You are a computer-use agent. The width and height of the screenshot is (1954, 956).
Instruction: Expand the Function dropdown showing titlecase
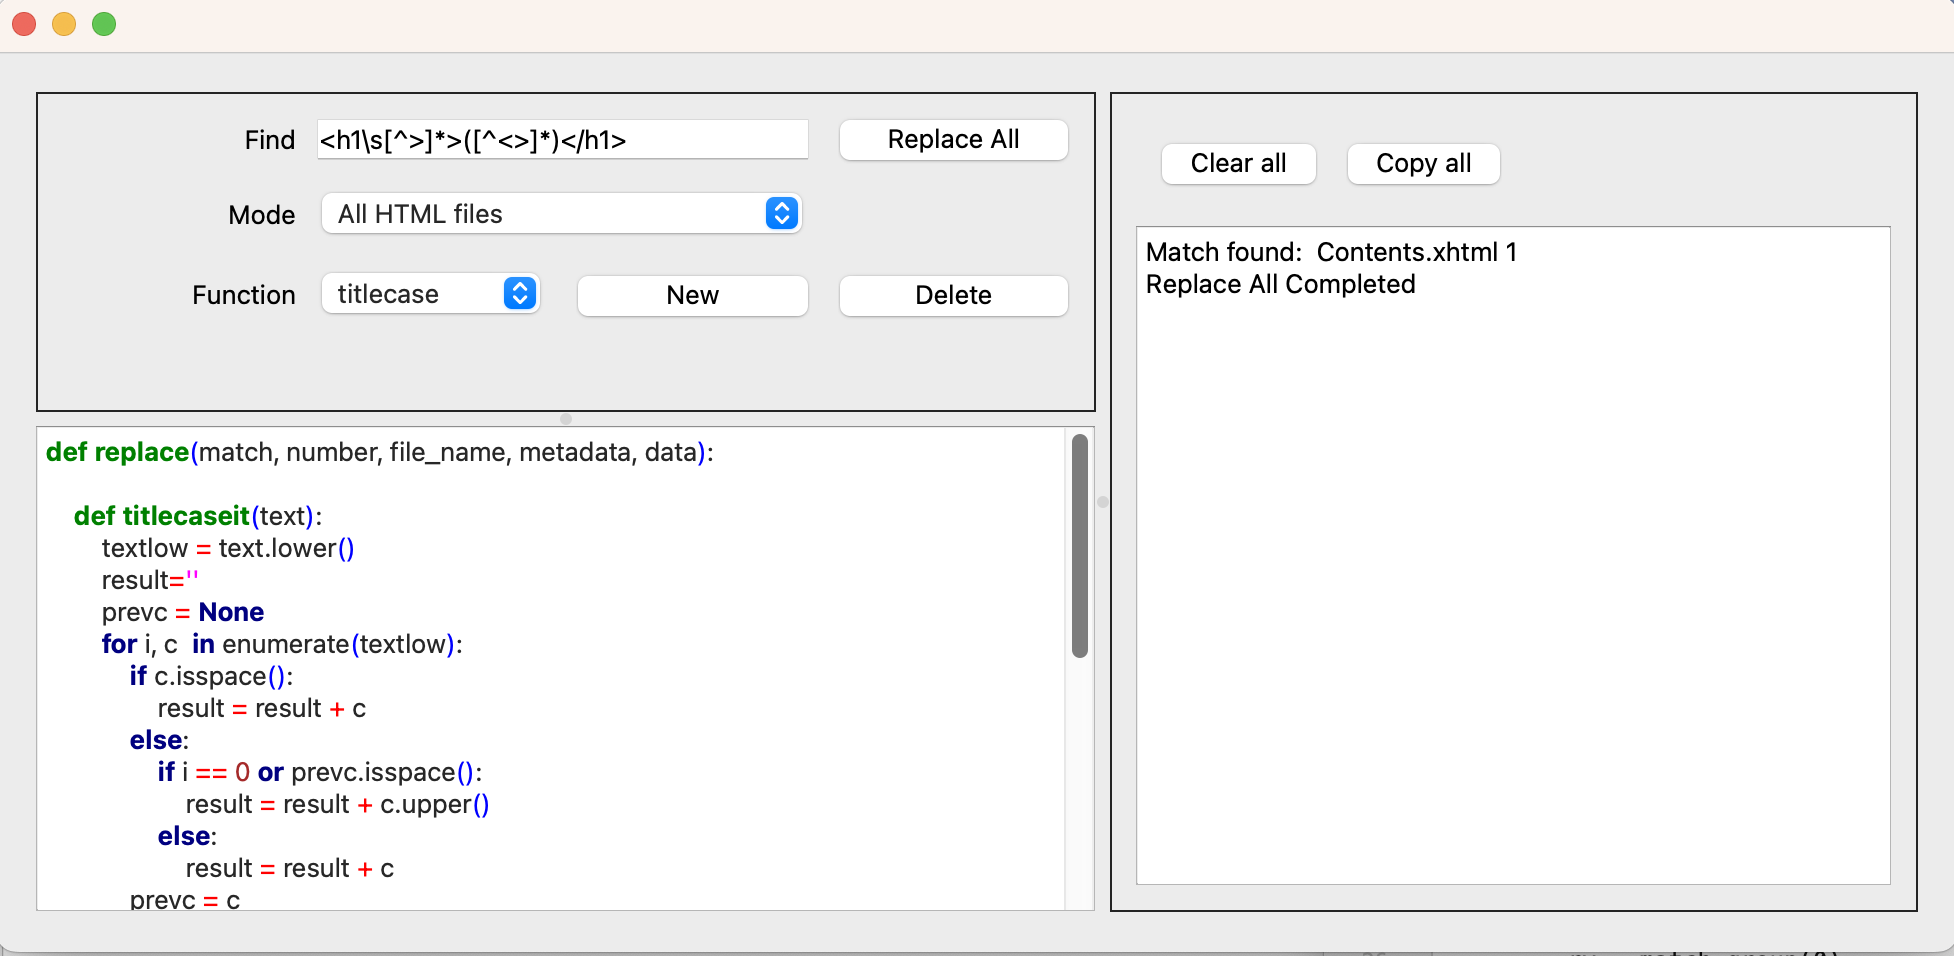coord(430,294)
